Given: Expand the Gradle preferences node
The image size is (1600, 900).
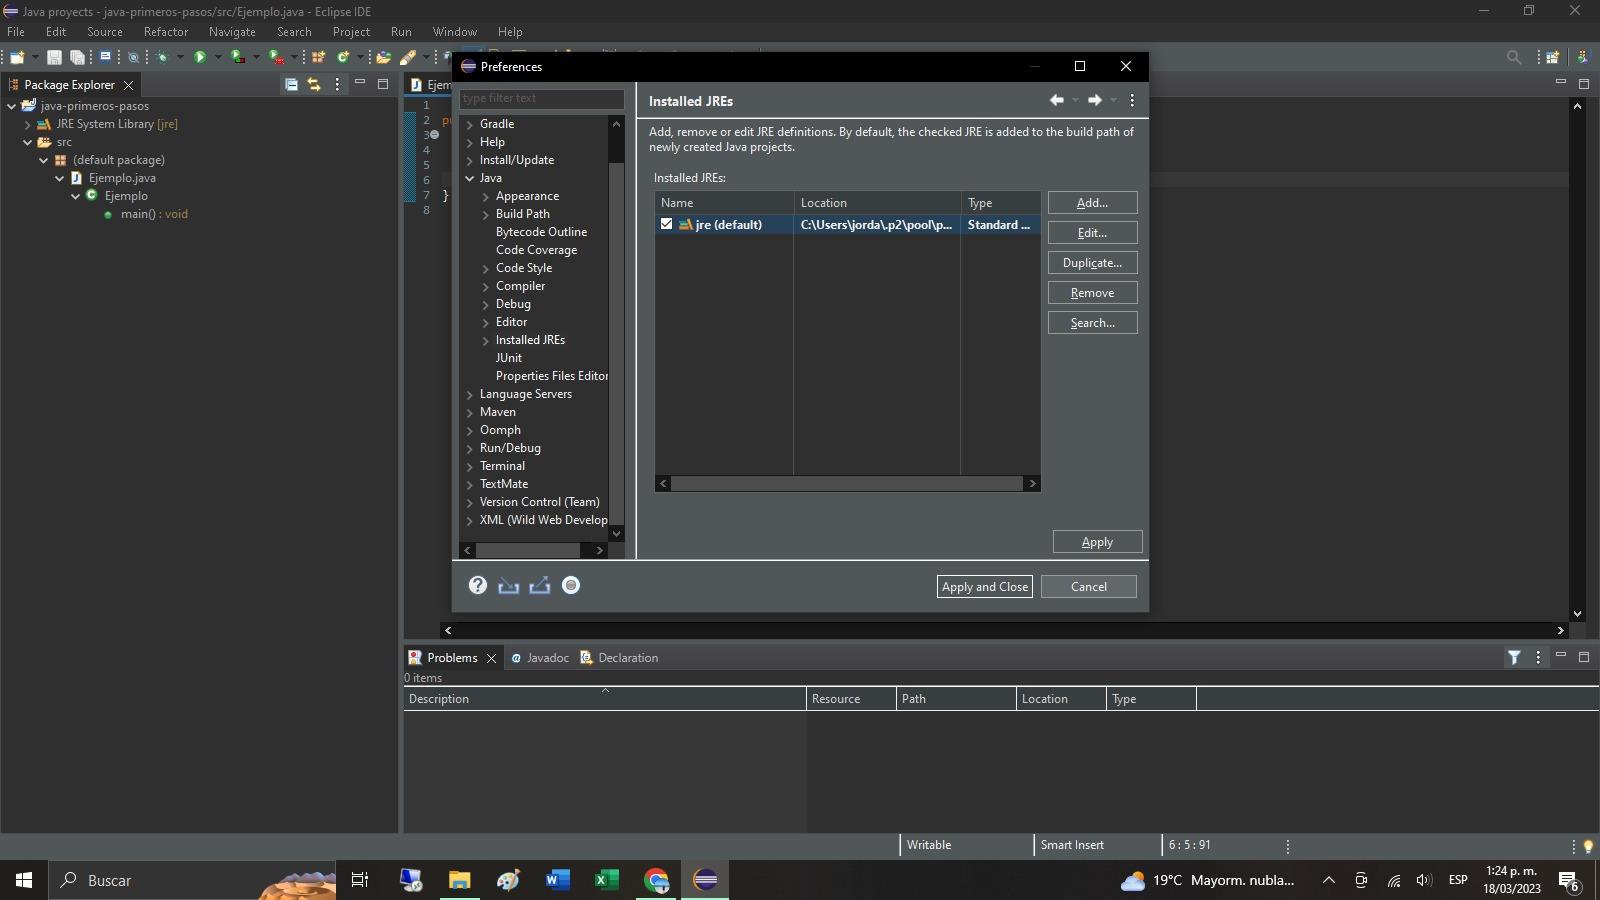Looking at the screenshot, I should tap(470, 124).
